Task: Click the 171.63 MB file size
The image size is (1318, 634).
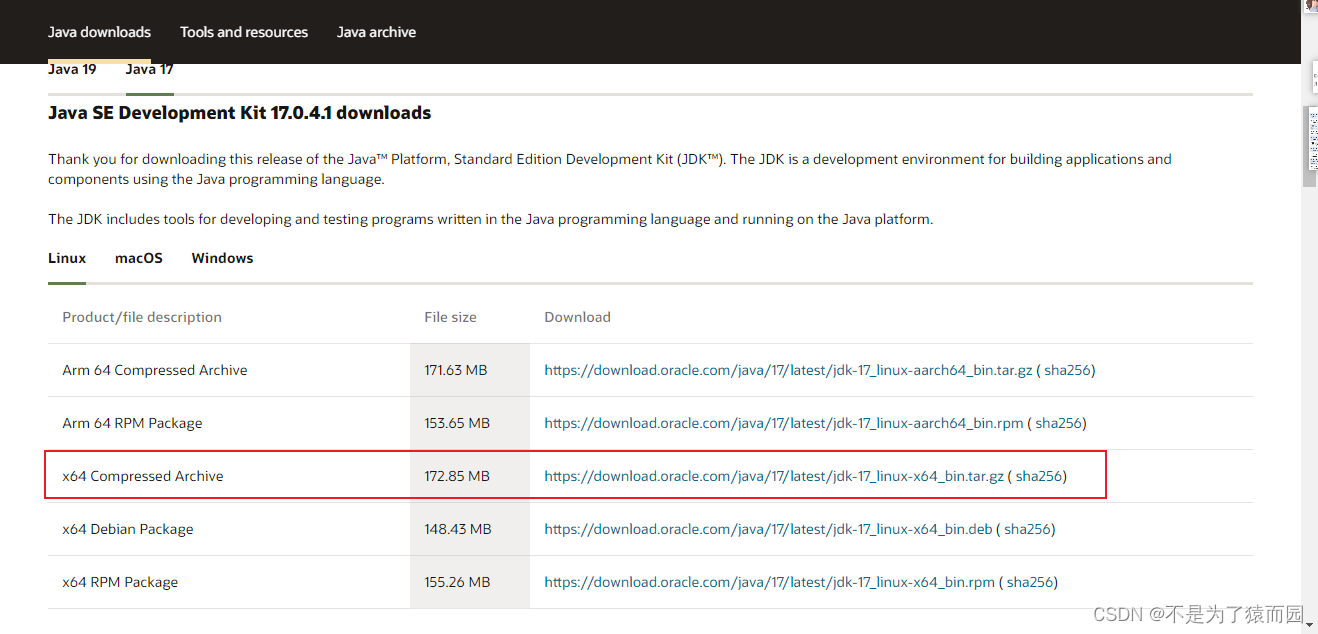Action: coord(456,370)
